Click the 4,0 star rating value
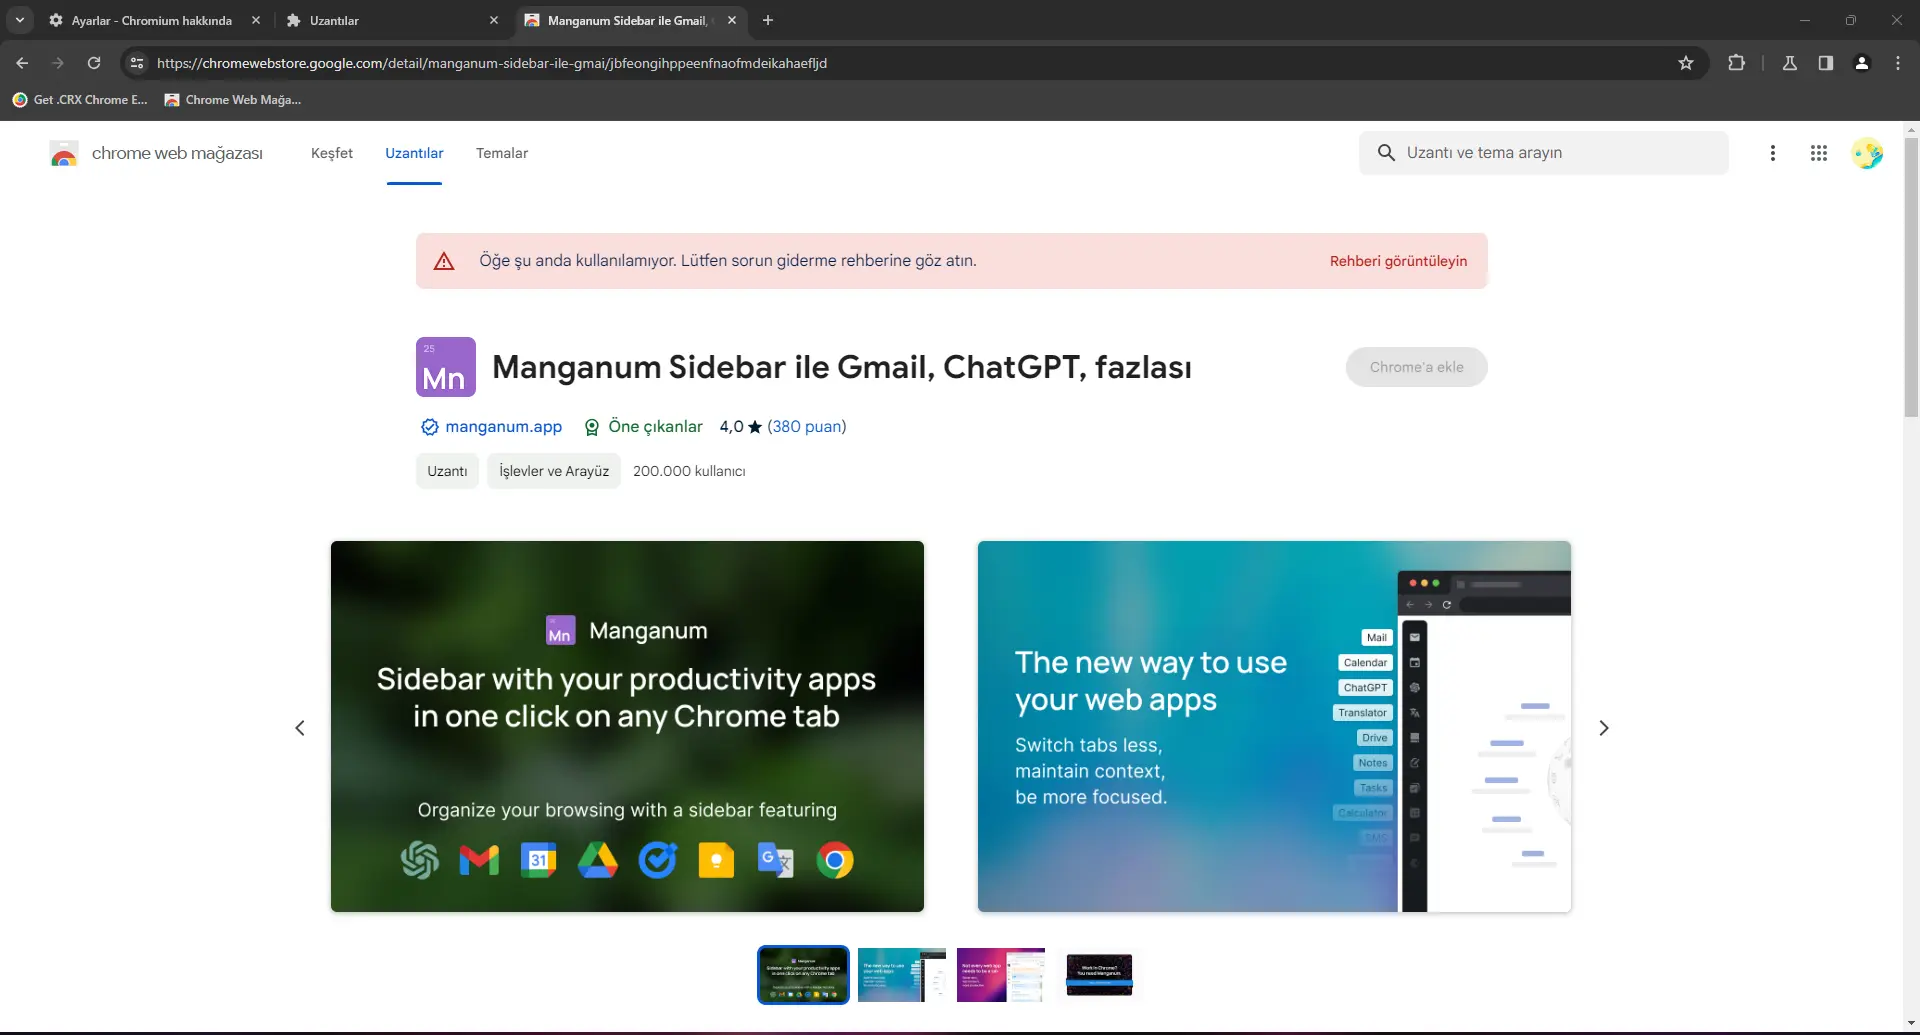 (740, 427)
